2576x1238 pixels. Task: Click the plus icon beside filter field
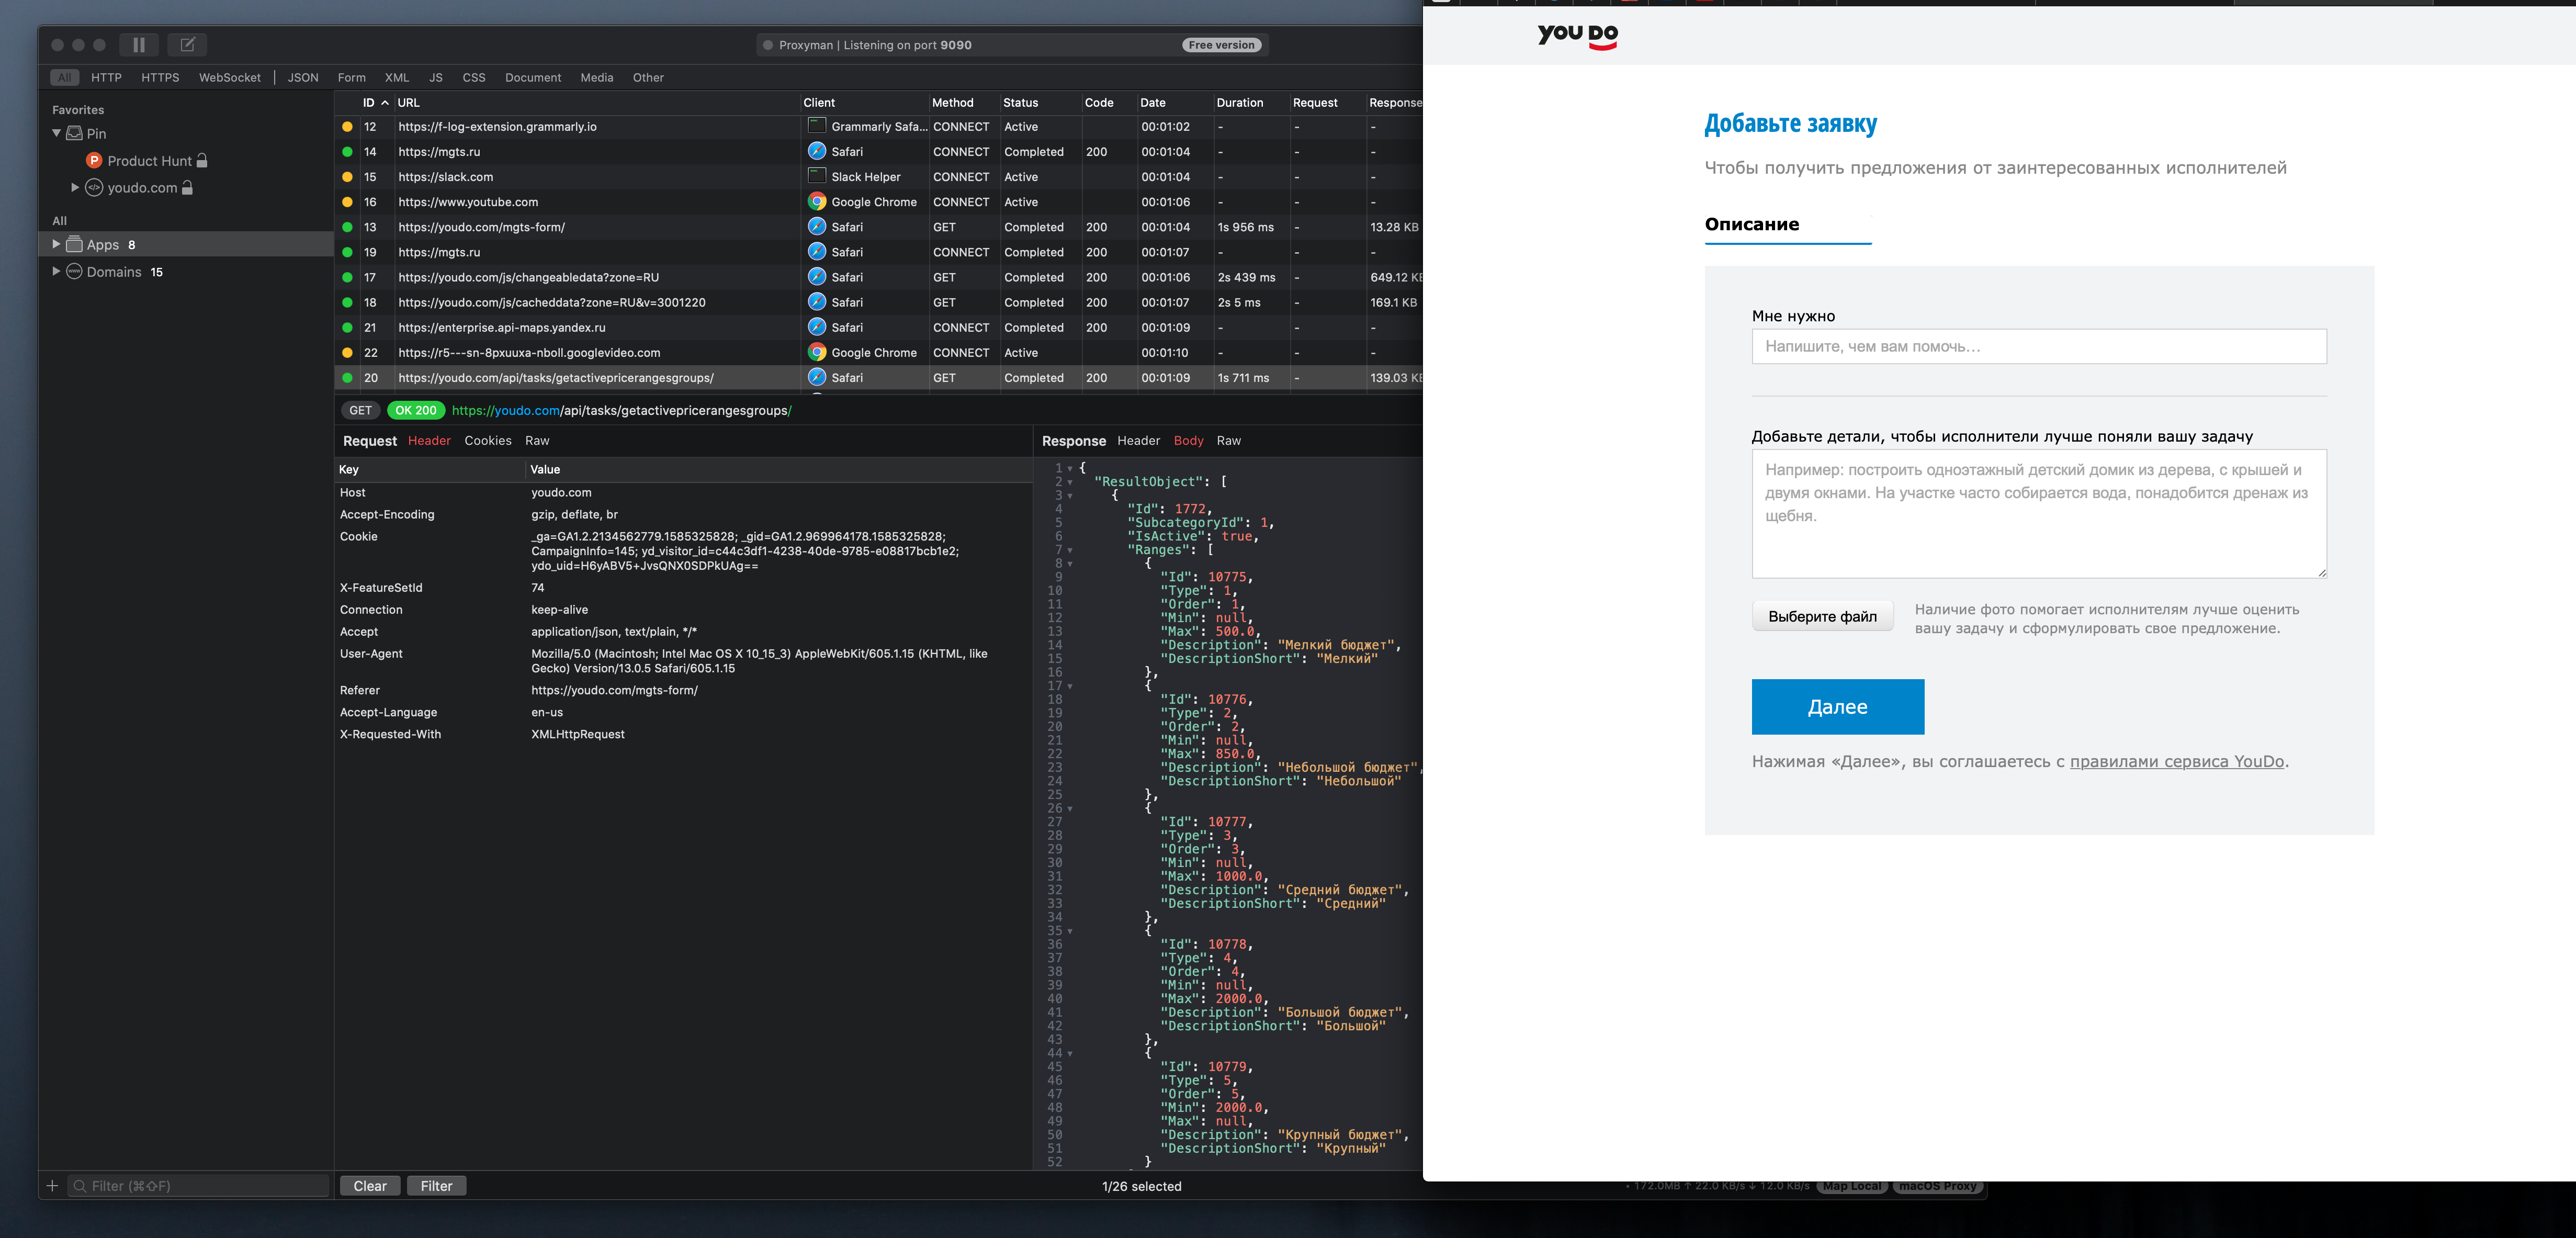[x=53, y=1186]
